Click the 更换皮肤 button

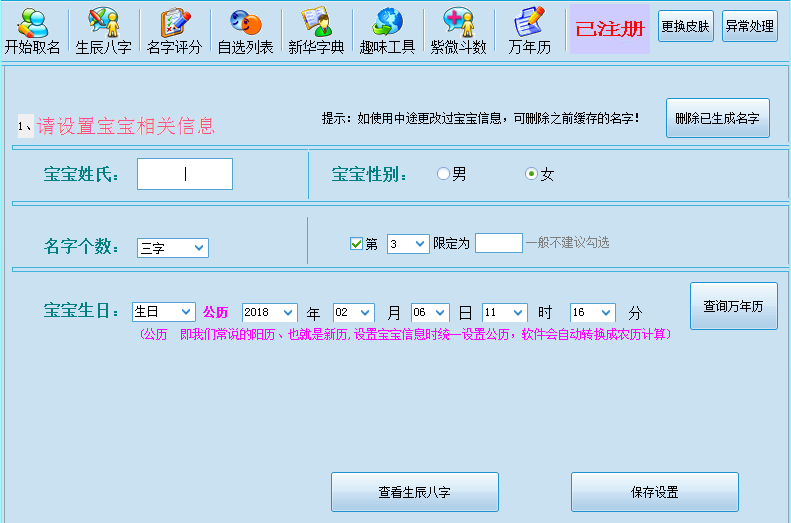click(686, 26)
